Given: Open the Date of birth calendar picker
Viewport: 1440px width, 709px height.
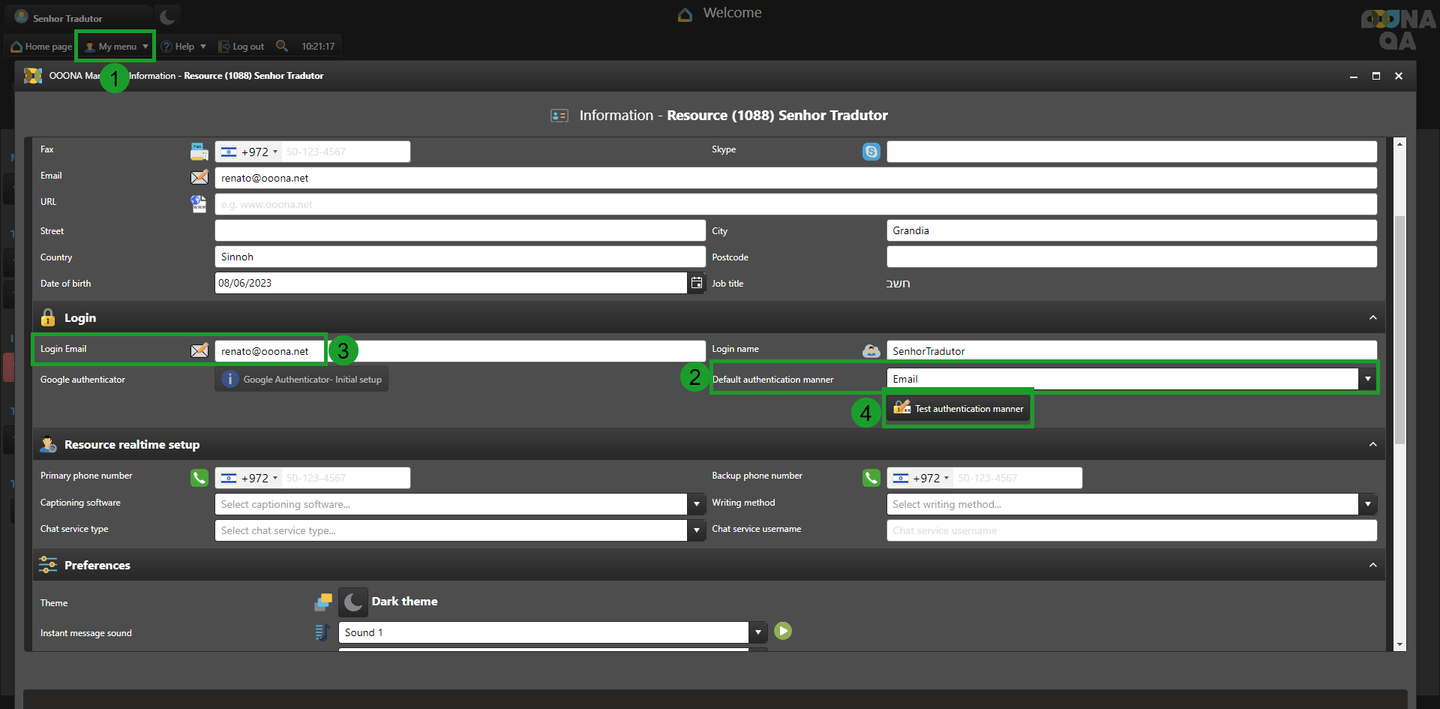Looking at the screenshot, I should tap(696, 283).
